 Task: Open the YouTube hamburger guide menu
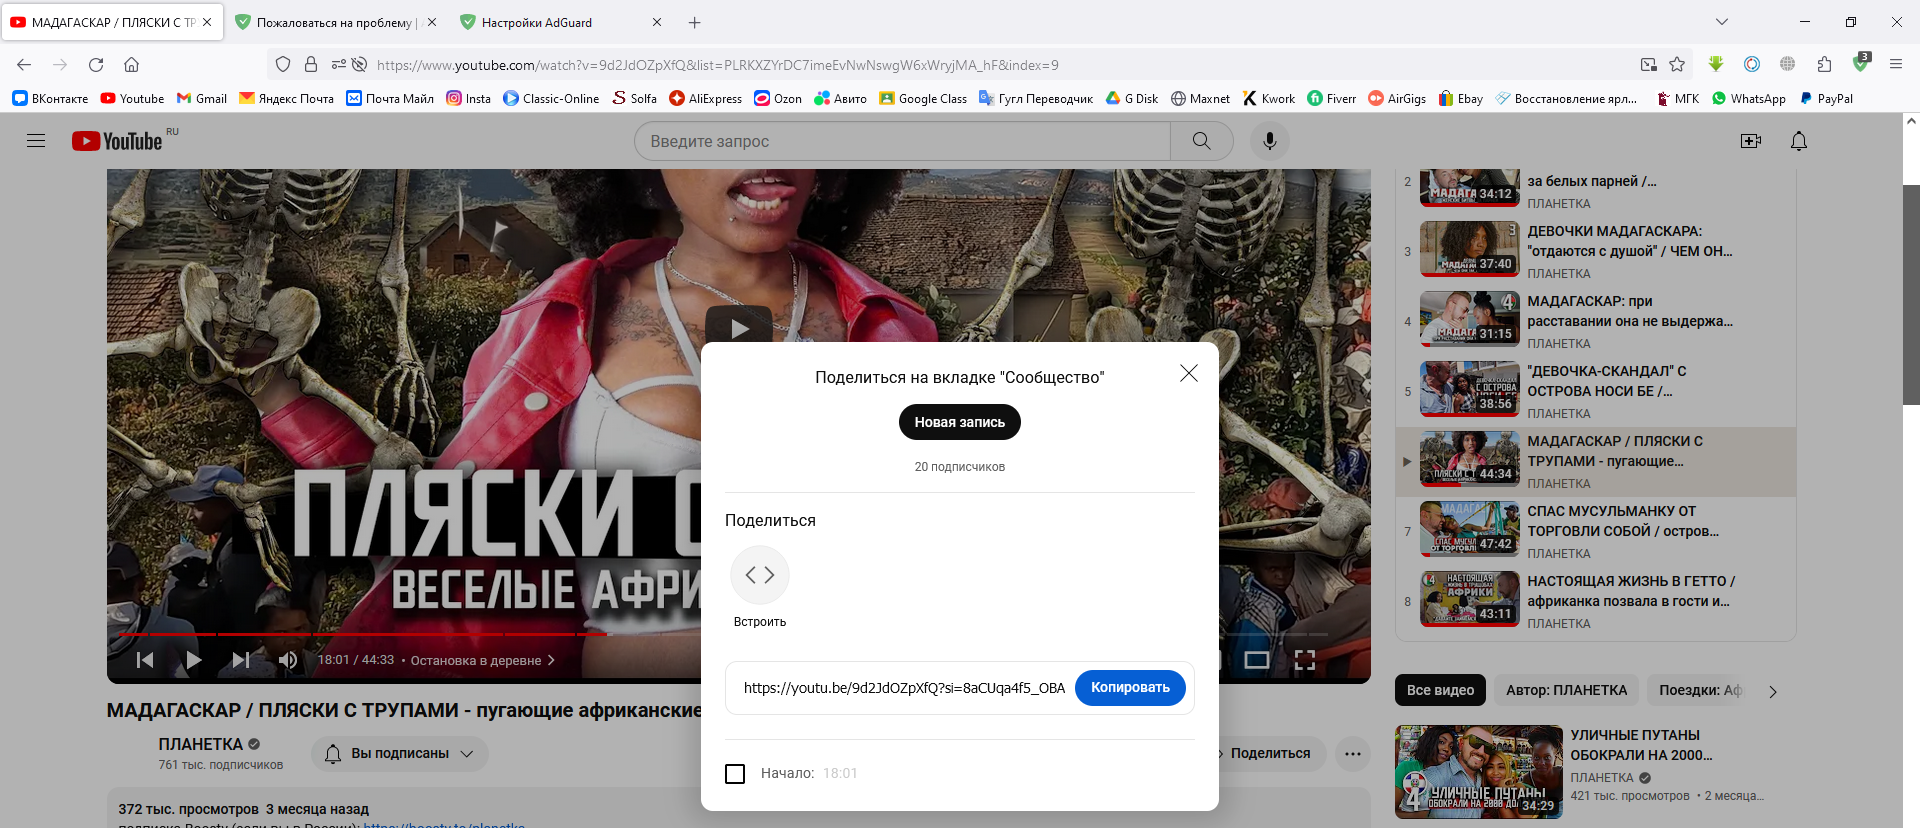click(x=36, y=141)
